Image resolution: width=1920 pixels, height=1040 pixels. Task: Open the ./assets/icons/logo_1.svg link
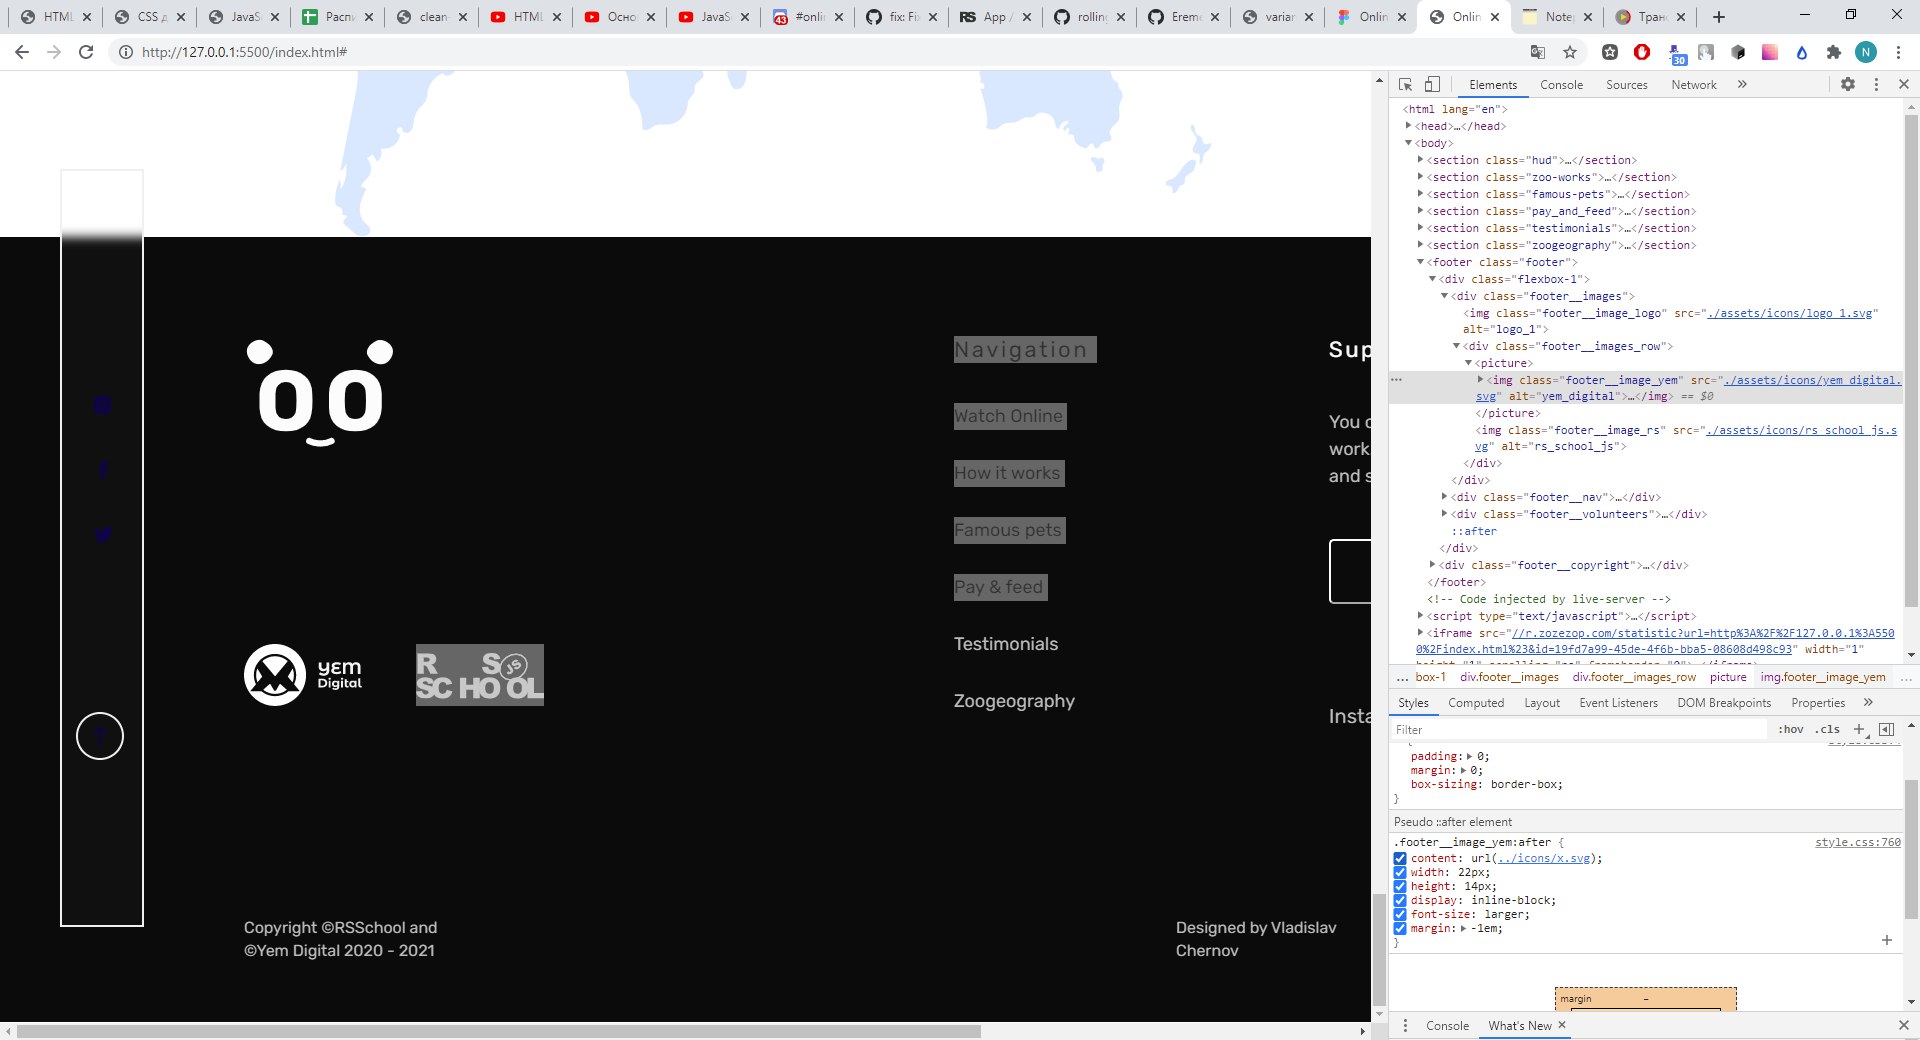click(x=1790, y=313)
